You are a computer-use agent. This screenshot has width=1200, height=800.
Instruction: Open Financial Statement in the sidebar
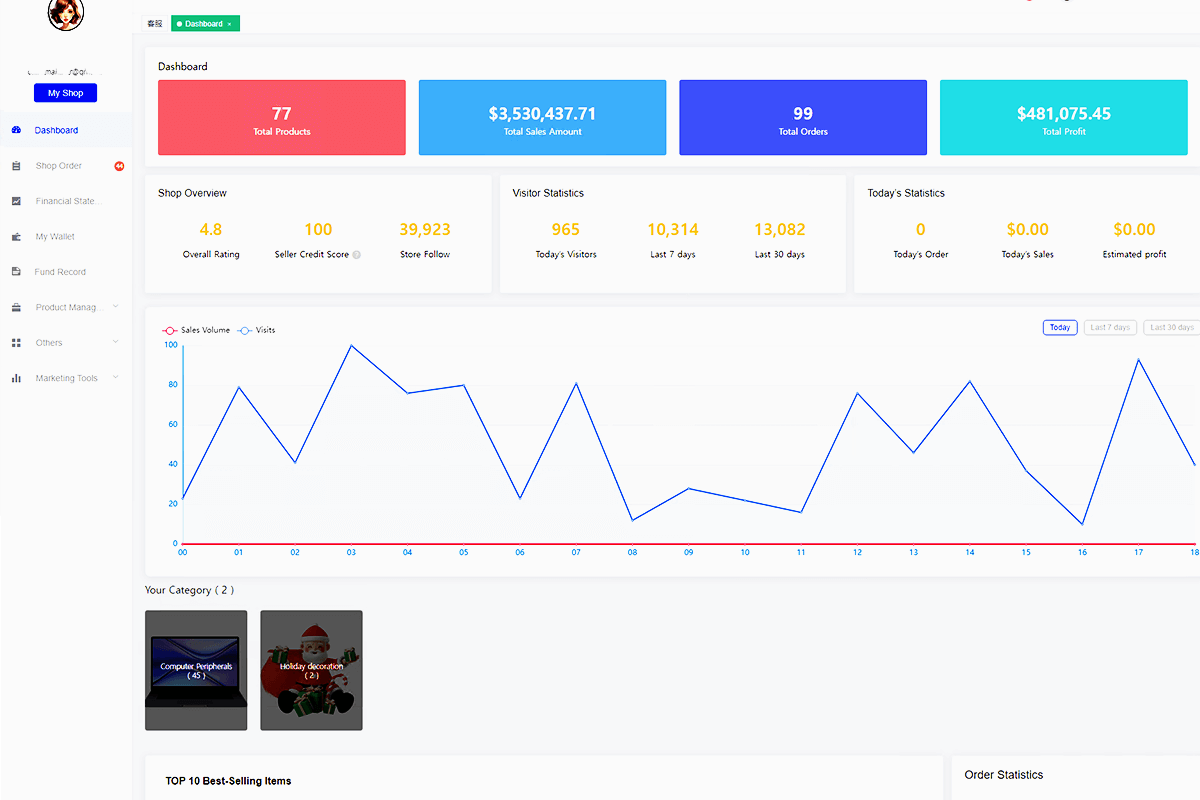tap(66, 201)
